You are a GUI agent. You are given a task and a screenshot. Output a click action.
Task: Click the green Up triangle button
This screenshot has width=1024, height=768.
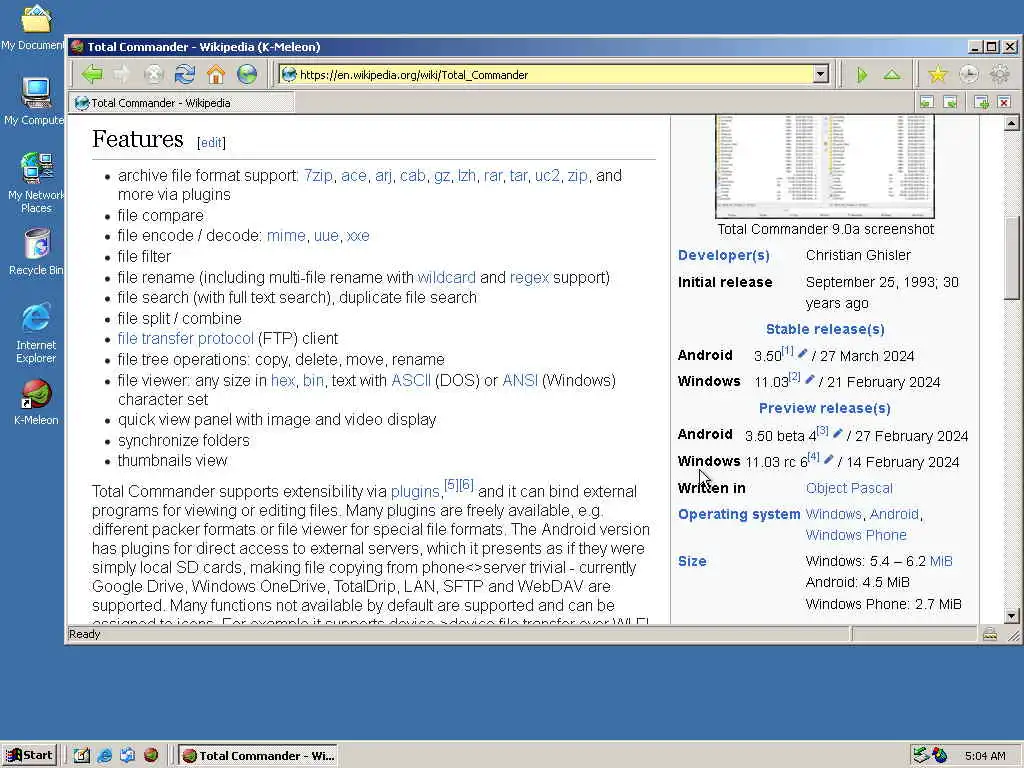[892, 75]
